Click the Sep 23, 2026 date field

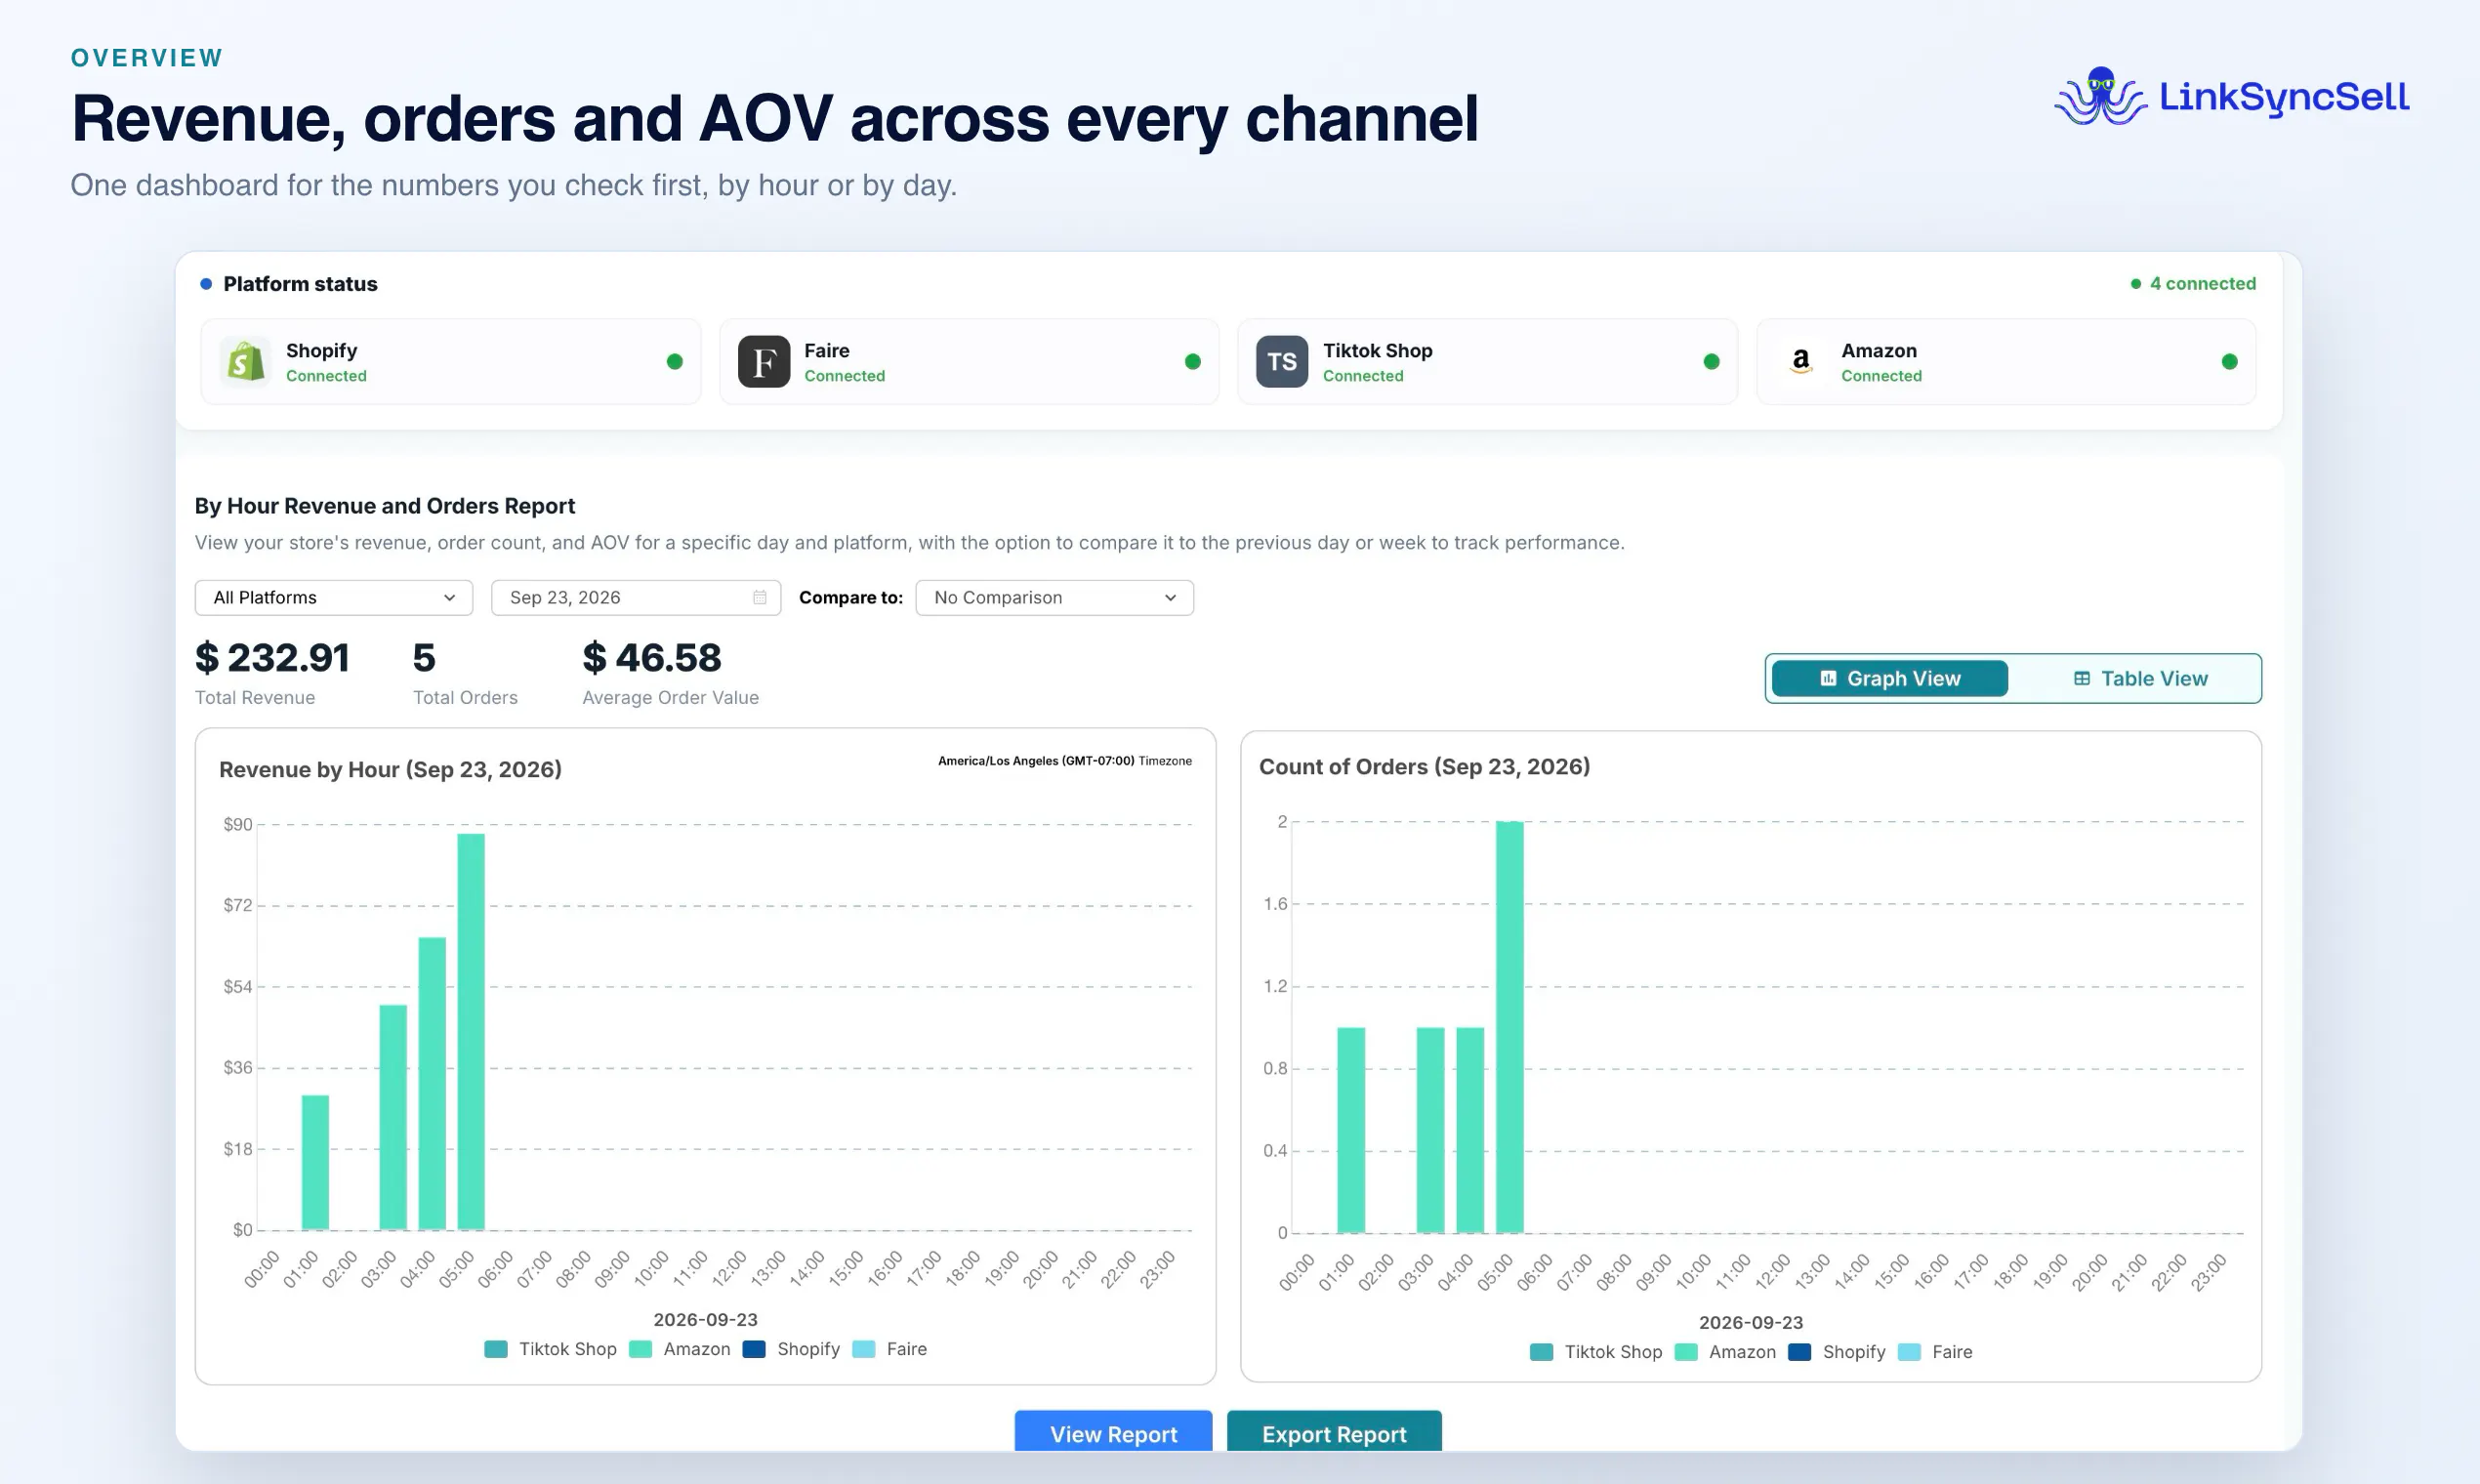[636, 597]
